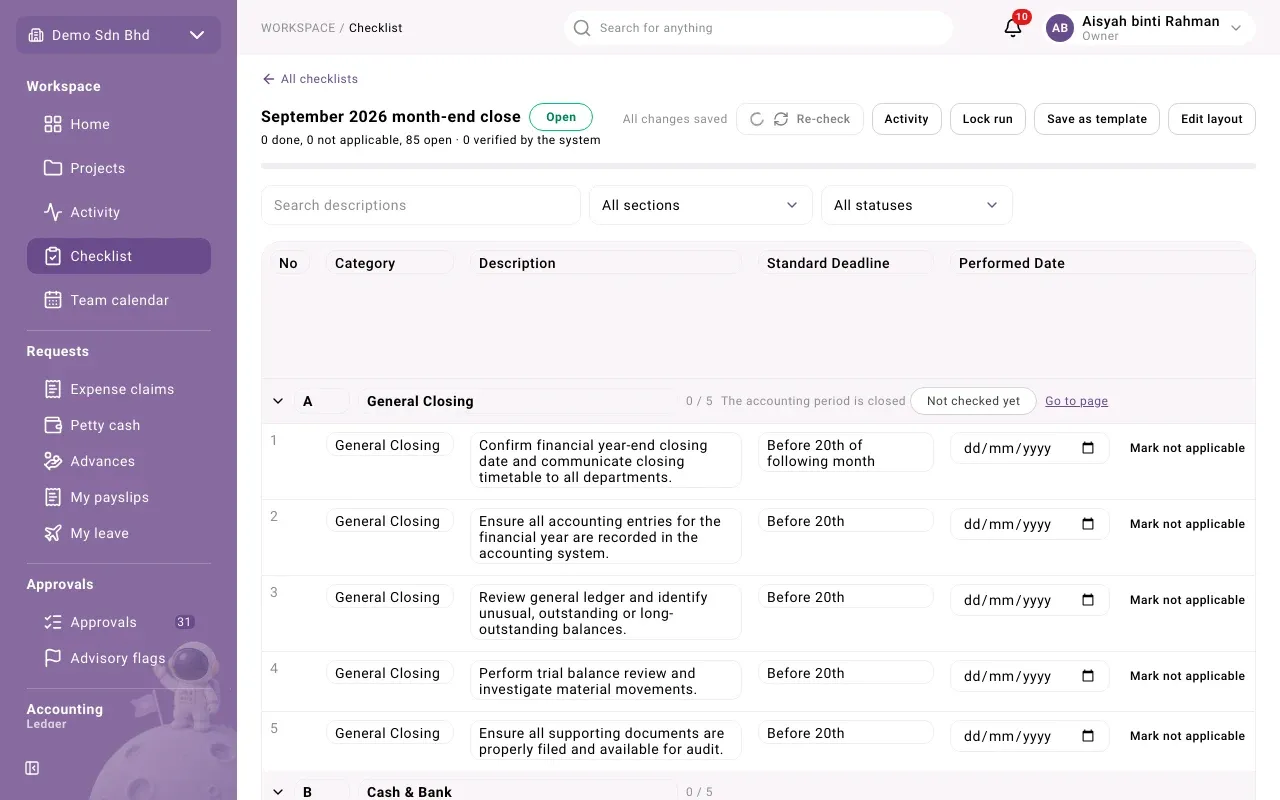This screenshot has width=1280, height=800.
Task: Click Save as template
Action: [1097, 119]
